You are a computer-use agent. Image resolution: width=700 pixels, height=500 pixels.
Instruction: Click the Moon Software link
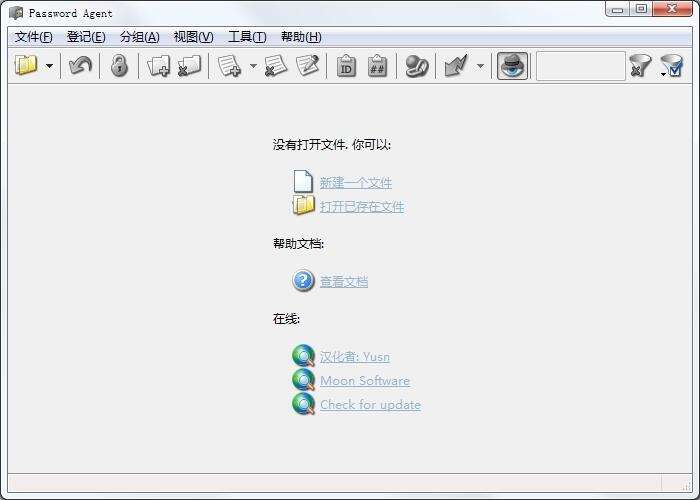[x=365, y=381]
